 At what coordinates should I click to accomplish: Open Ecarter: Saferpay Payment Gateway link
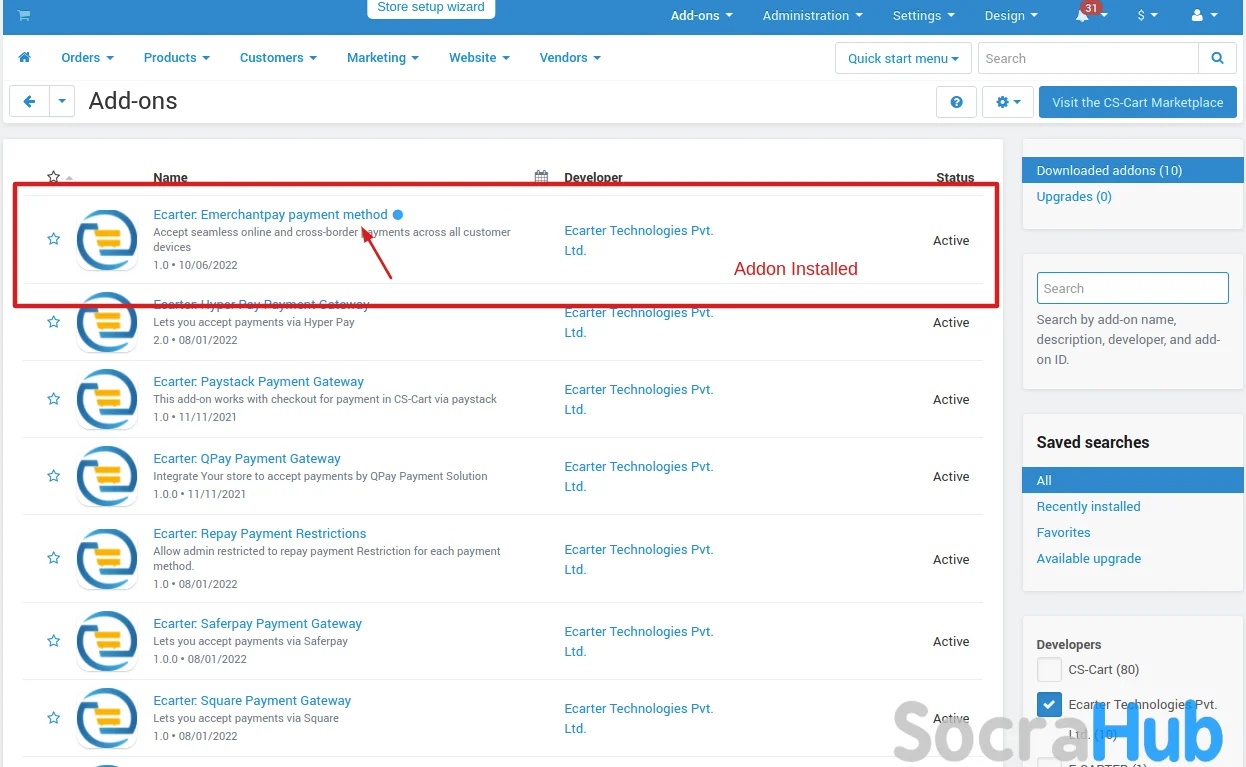pos(257,623)
